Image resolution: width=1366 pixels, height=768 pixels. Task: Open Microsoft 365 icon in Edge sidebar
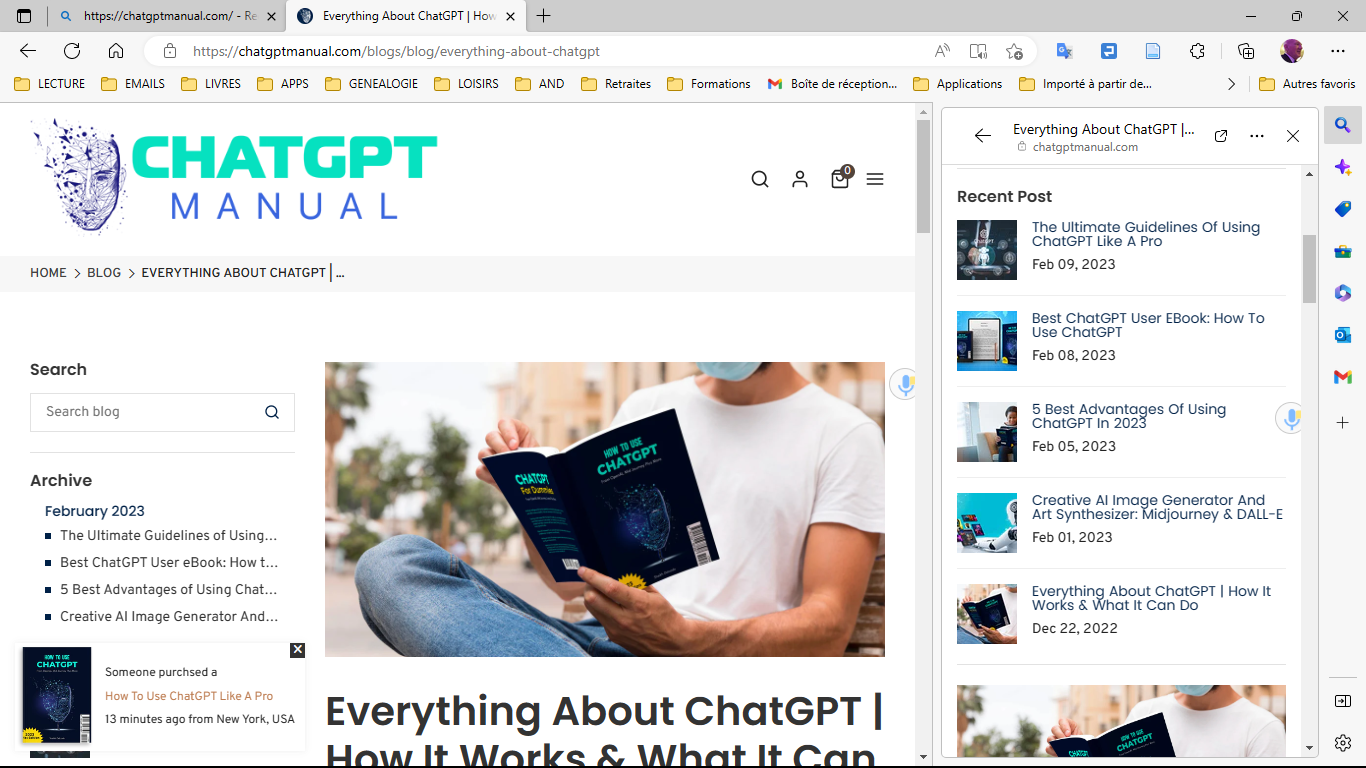pyautogui.click(x=1343, y=293)
